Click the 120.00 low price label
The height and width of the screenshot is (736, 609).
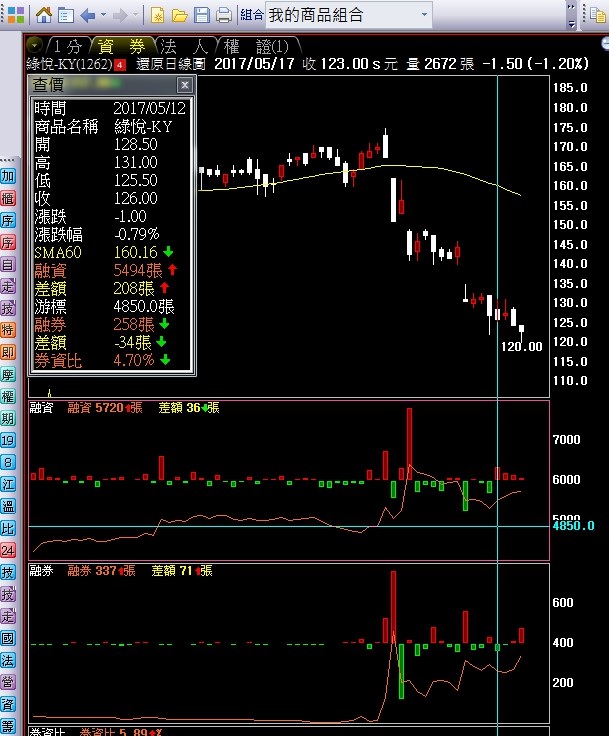[521, 347]
